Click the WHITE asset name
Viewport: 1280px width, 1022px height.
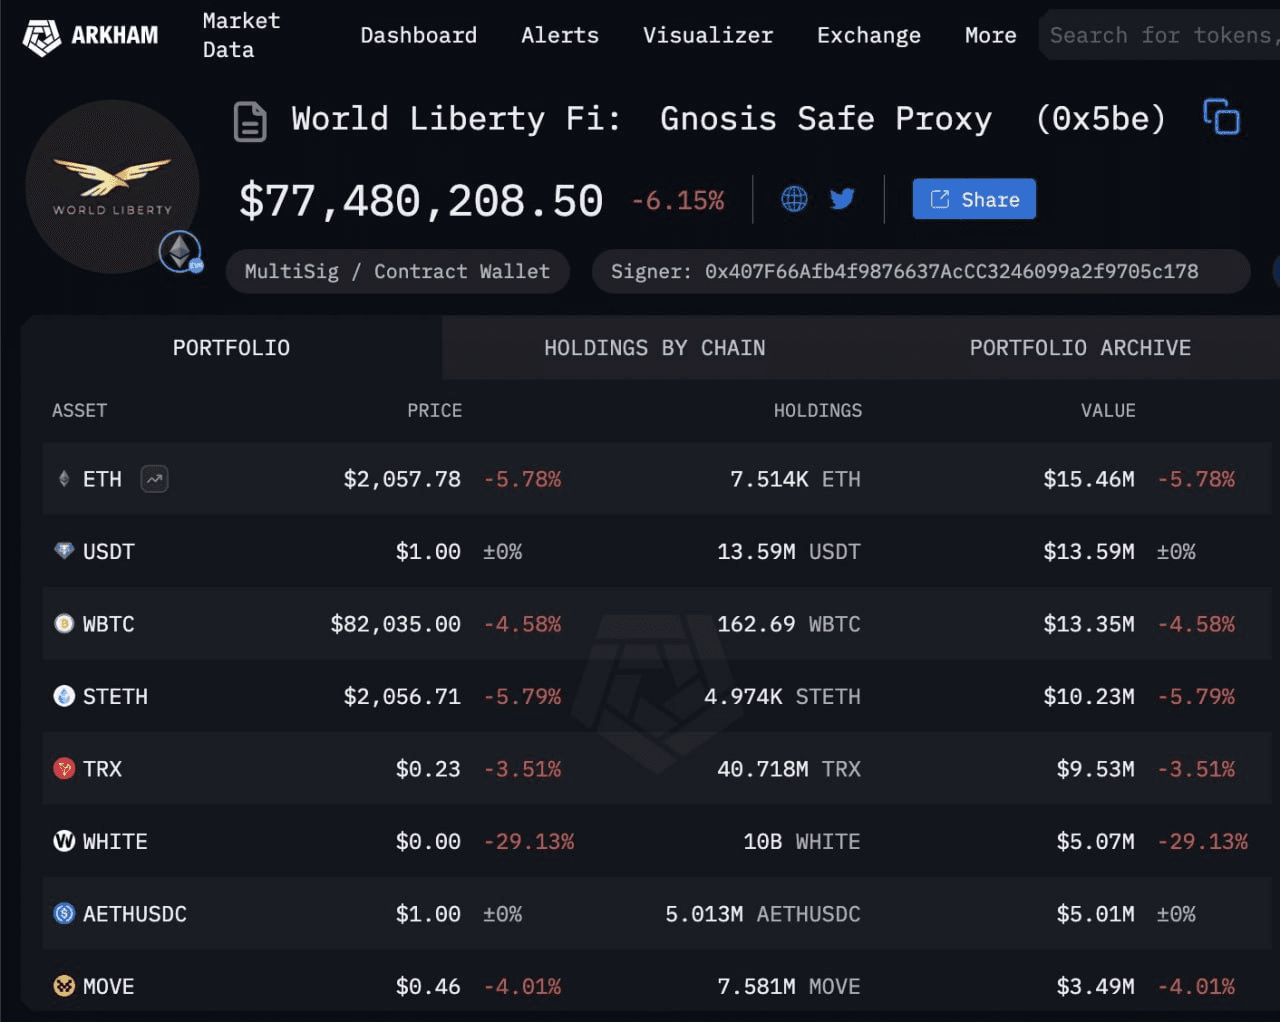point(115,841)
